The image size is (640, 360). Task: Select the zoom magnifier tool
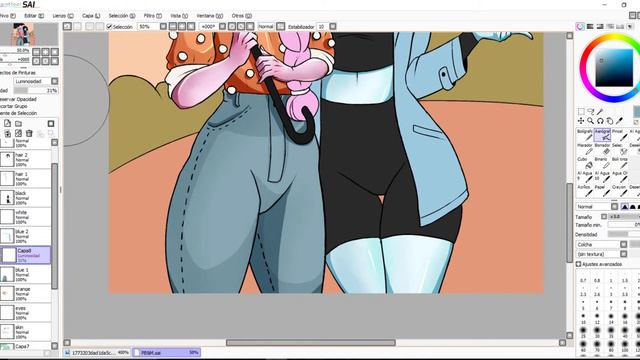click(591, 121)
